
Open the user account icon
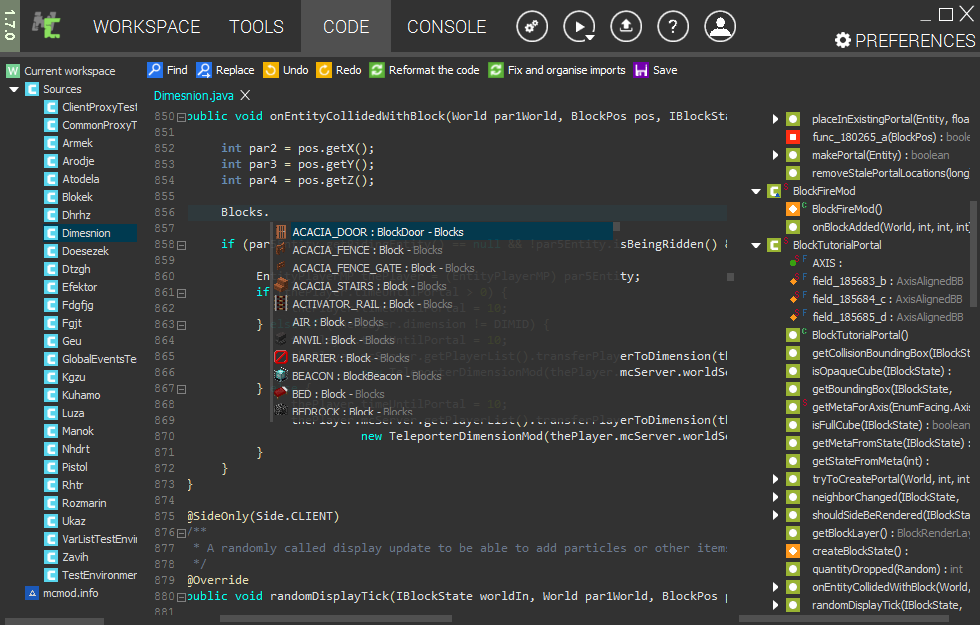pos(720,27)
